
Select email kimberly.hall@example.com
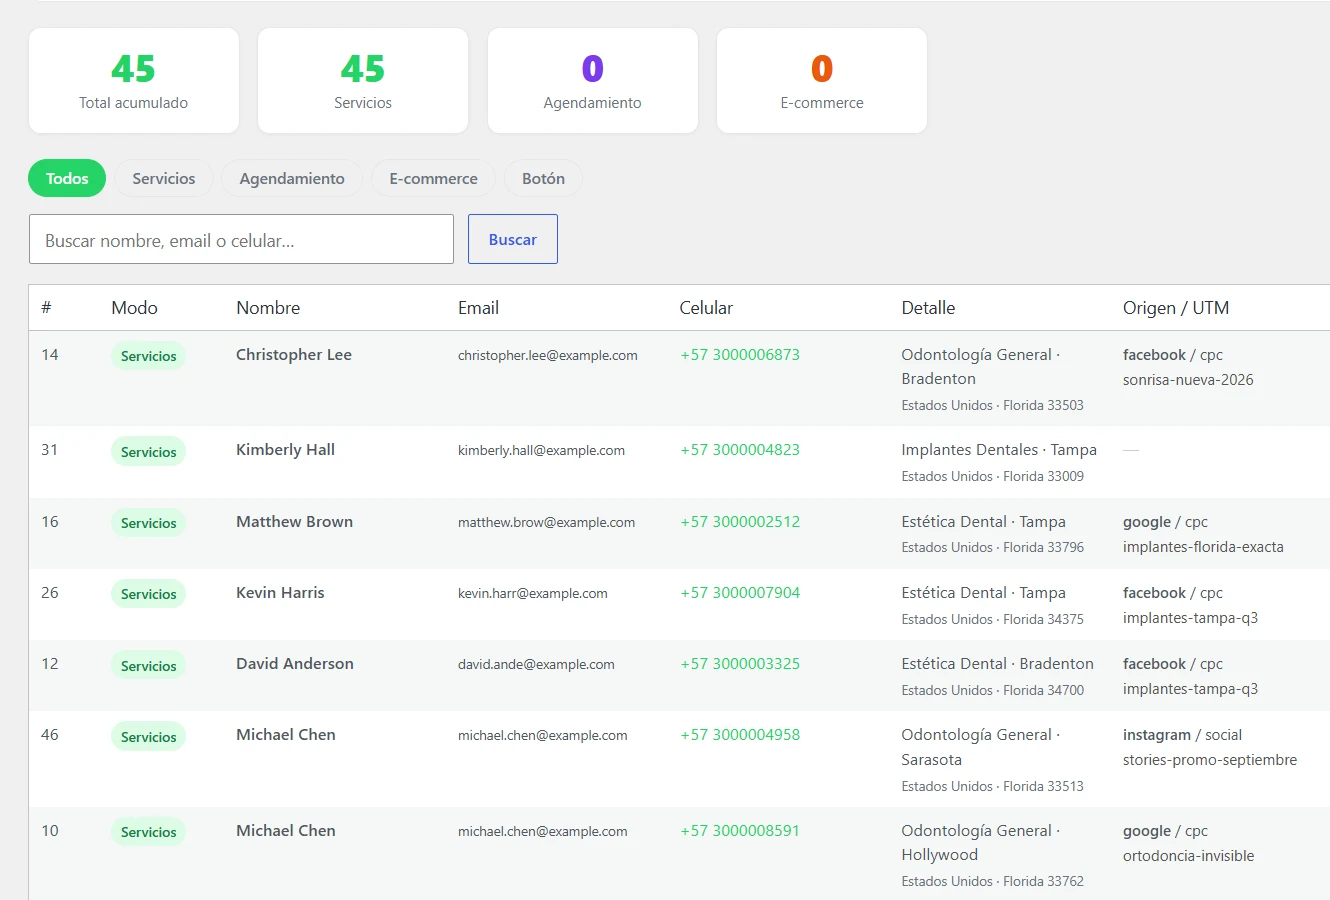coord(541,451)
